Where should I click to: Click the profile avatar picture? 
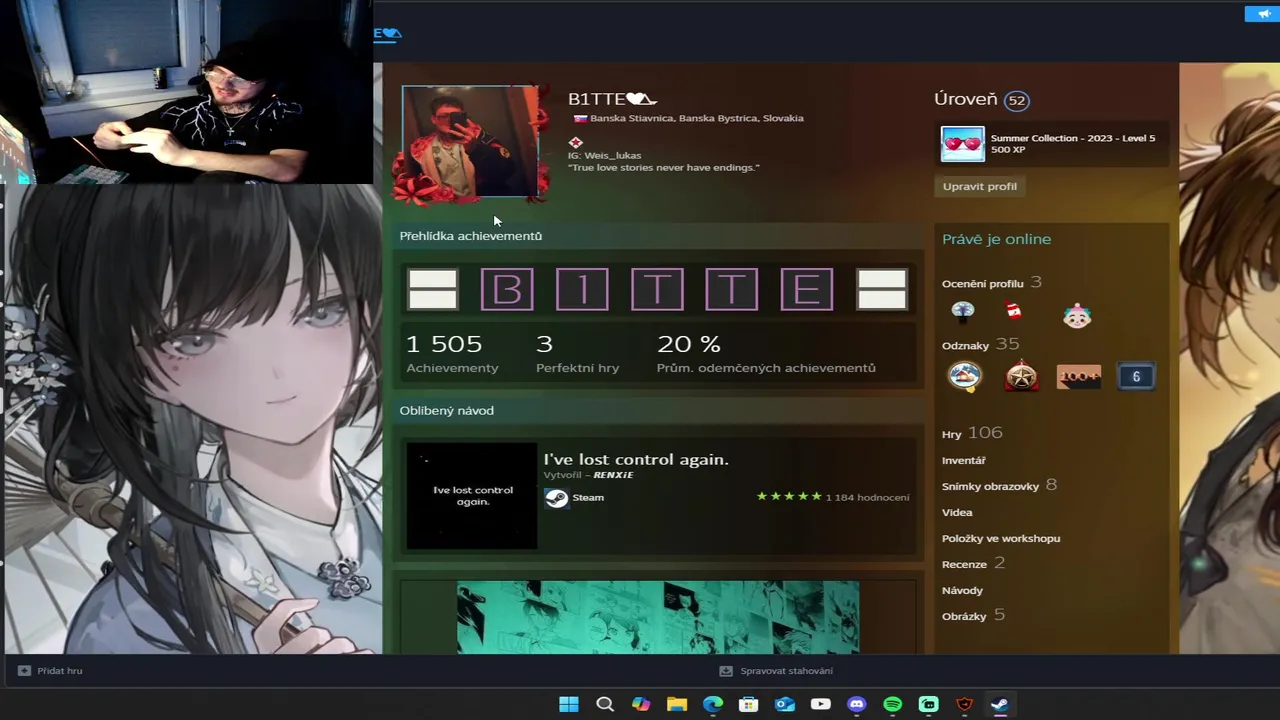click(x=470, y=141)
